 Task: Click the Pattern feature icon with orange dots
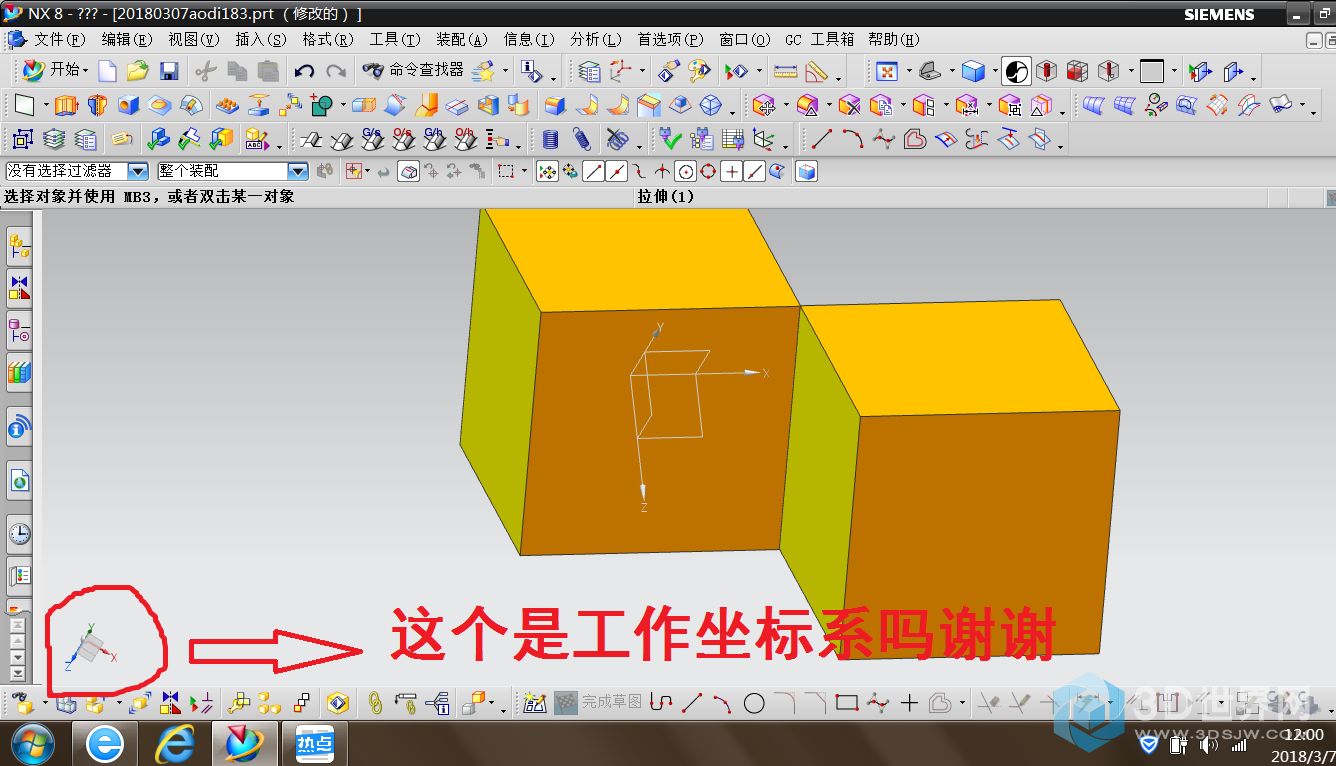point(227,105)
